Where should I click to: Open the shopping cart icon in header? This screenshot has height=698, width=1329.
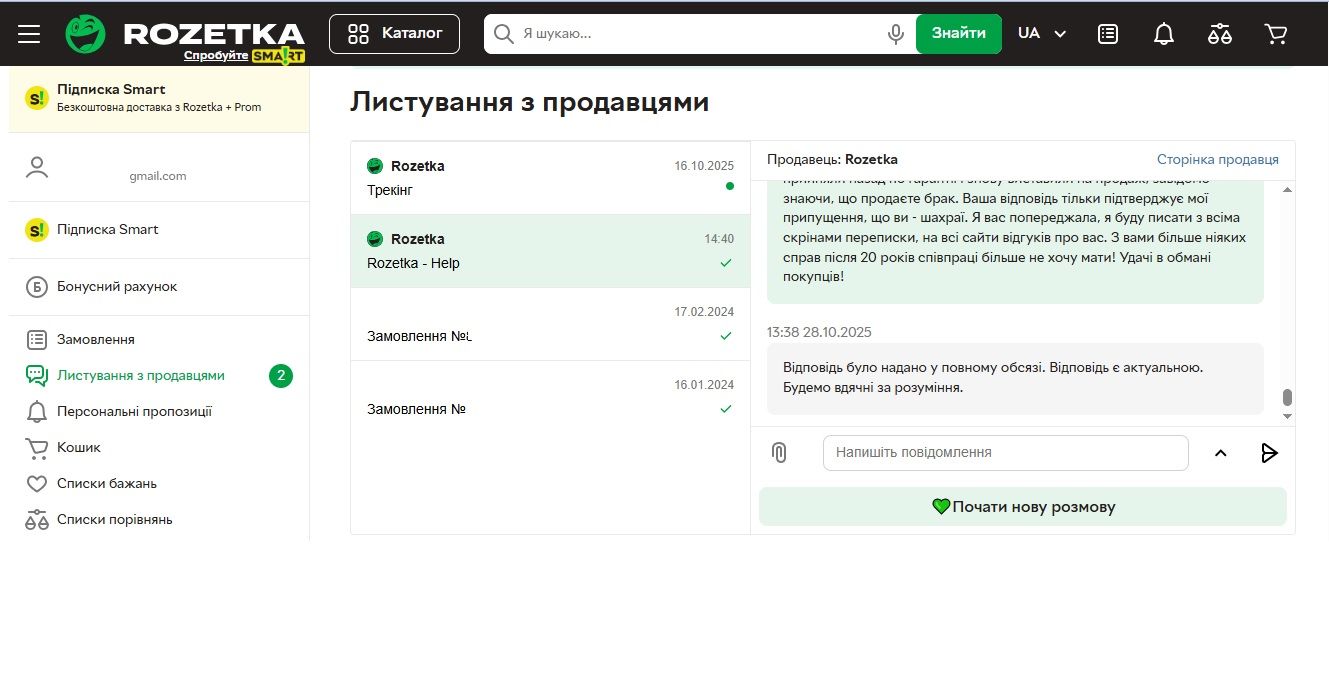tap(1276, 34)
